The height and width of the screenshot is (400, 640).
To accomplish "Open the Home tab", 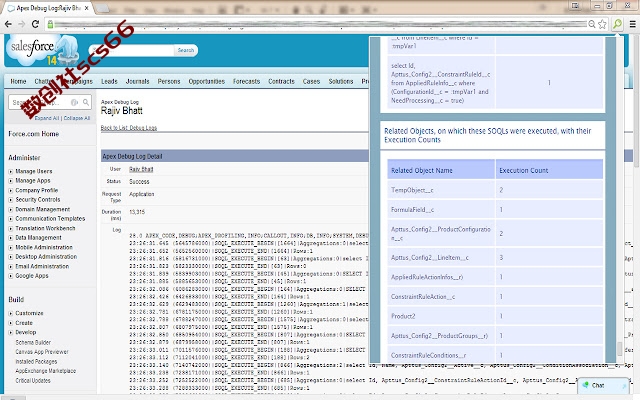I will click(18, 81).
